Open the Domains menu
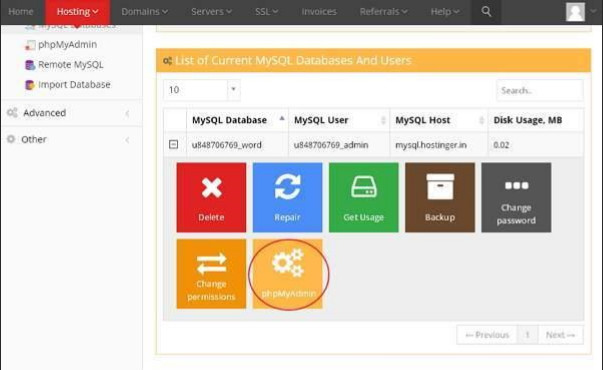The height and width of the screenshot is (370, 603). tap(144, 12)
